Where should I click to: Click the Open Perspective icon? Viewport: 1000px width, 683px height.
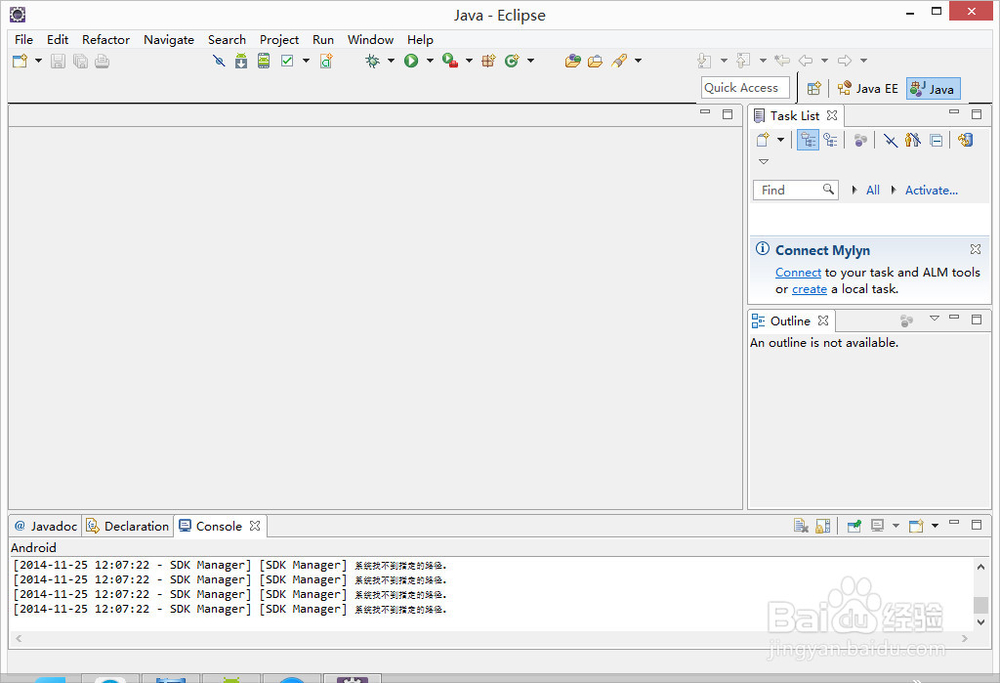814,89
